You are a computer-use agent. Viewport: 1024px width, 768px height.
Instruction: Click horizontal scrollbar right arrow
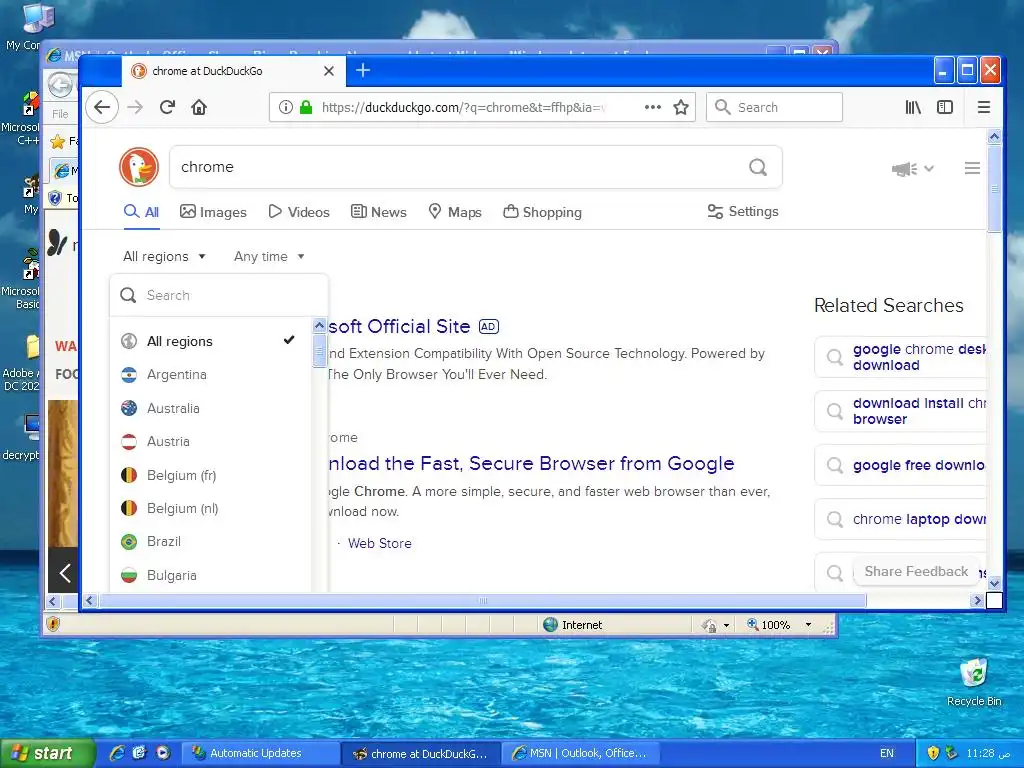[977, 600]
